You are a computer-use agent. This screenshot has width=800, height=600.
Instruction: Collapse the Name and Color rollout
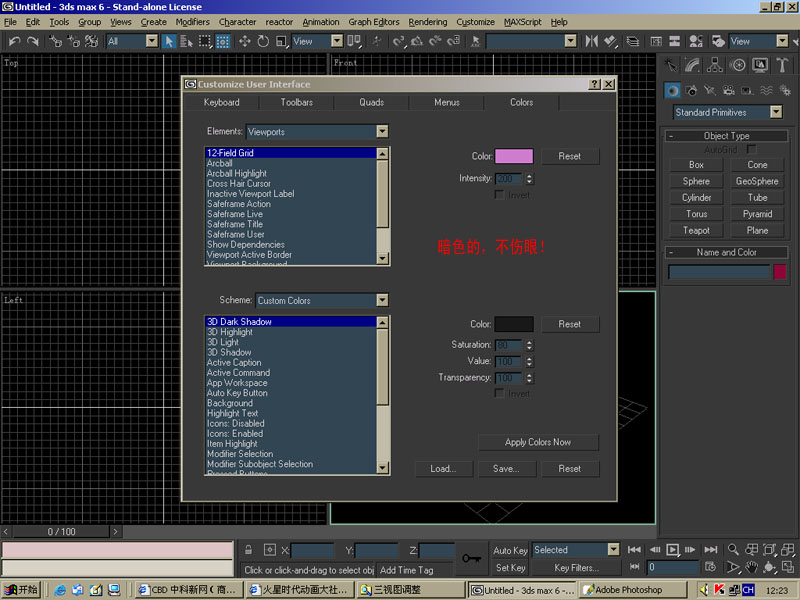727,252
